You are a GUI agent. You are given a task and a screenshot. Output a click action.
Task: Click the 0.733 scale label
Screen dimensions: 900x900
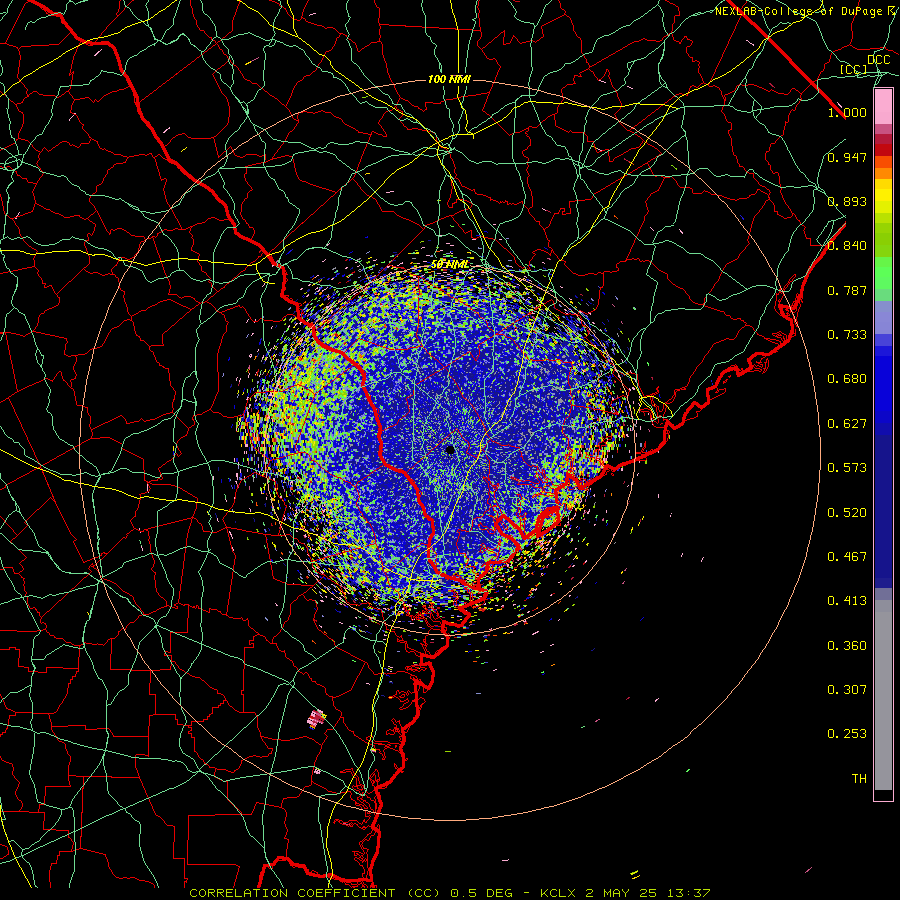click(x=847, y=335)
